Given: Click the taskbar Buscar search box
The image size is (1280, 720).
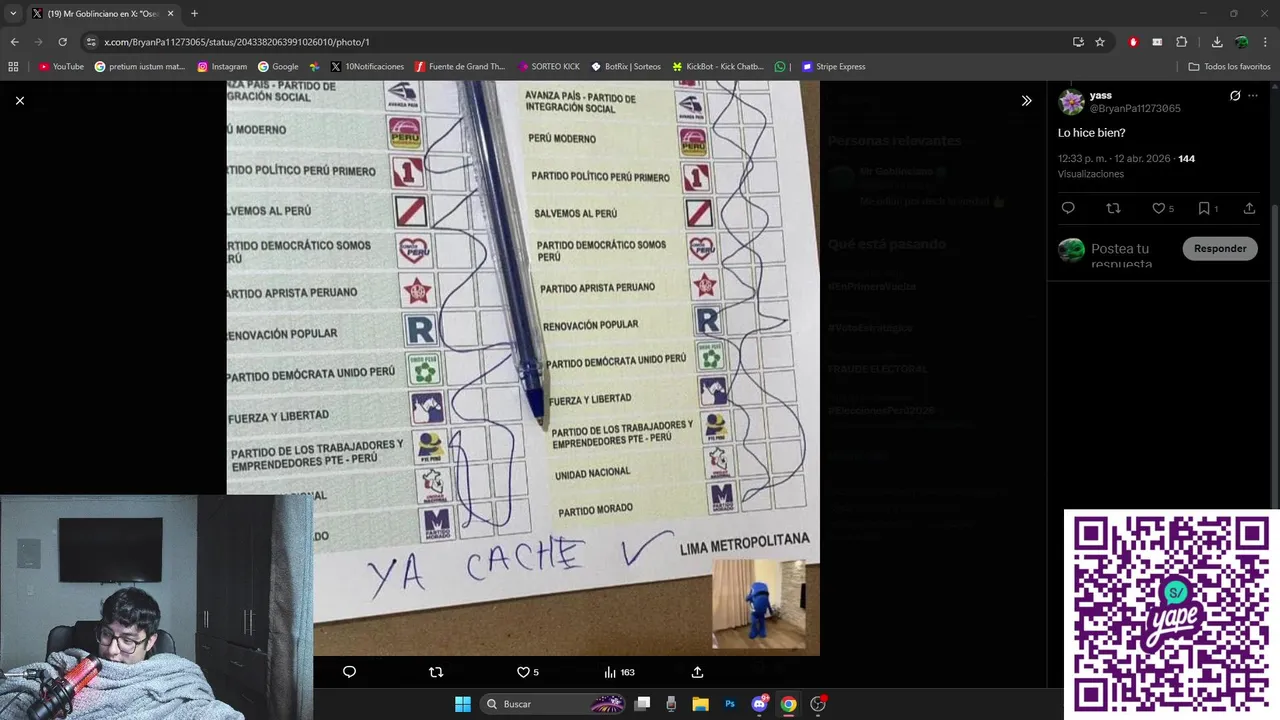Looking at the screenshot, I should (x=553, y=704).
